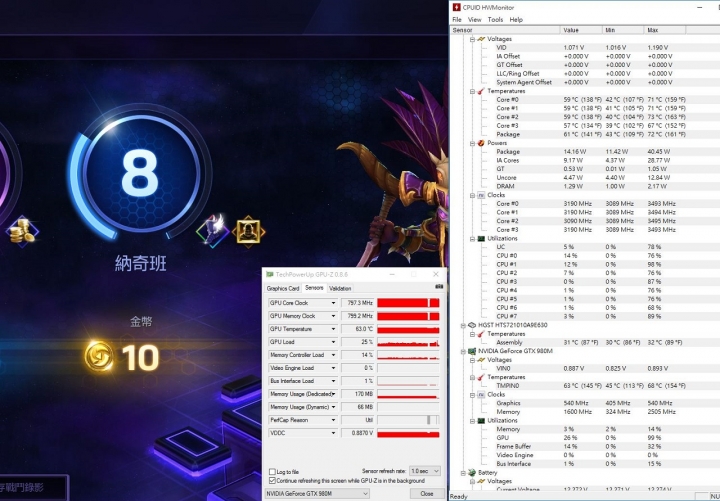Open the HWMonitor Tools menu
The width and height of the screenshot is (720, 501).
pos(495,19)
